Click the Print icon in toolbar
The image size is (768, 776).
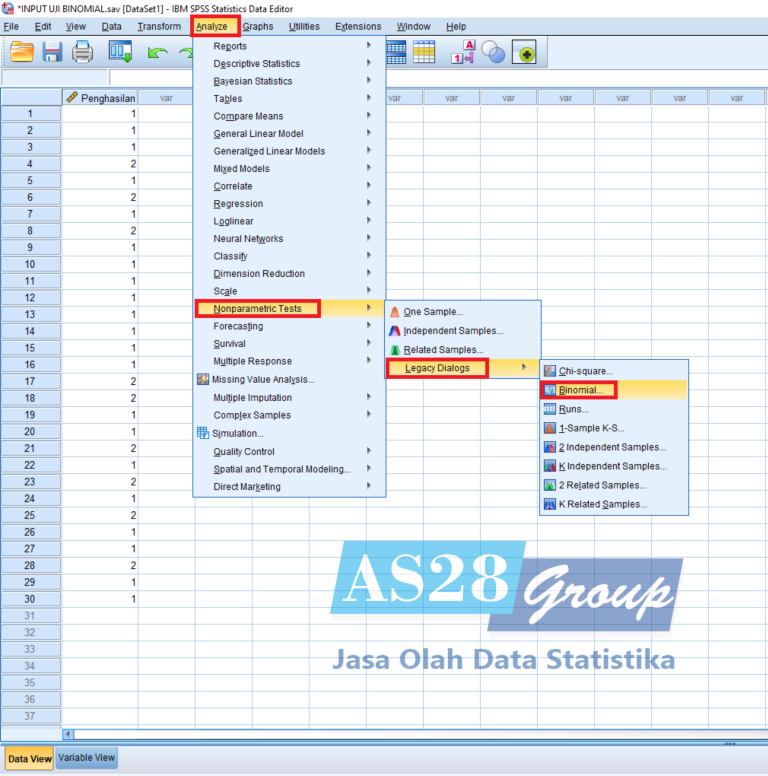[x=83, y=52]
